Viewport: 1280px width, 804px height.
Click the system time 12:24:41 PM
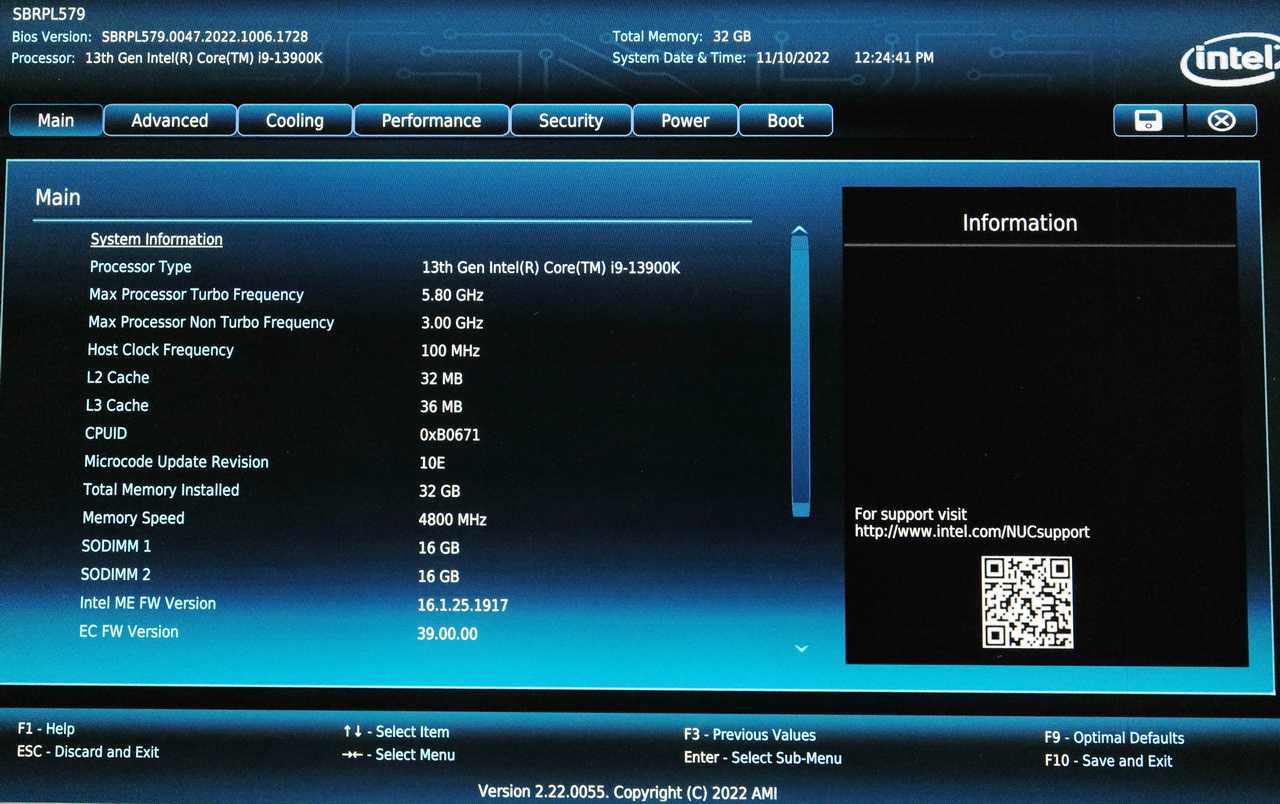tap(894, 58)
